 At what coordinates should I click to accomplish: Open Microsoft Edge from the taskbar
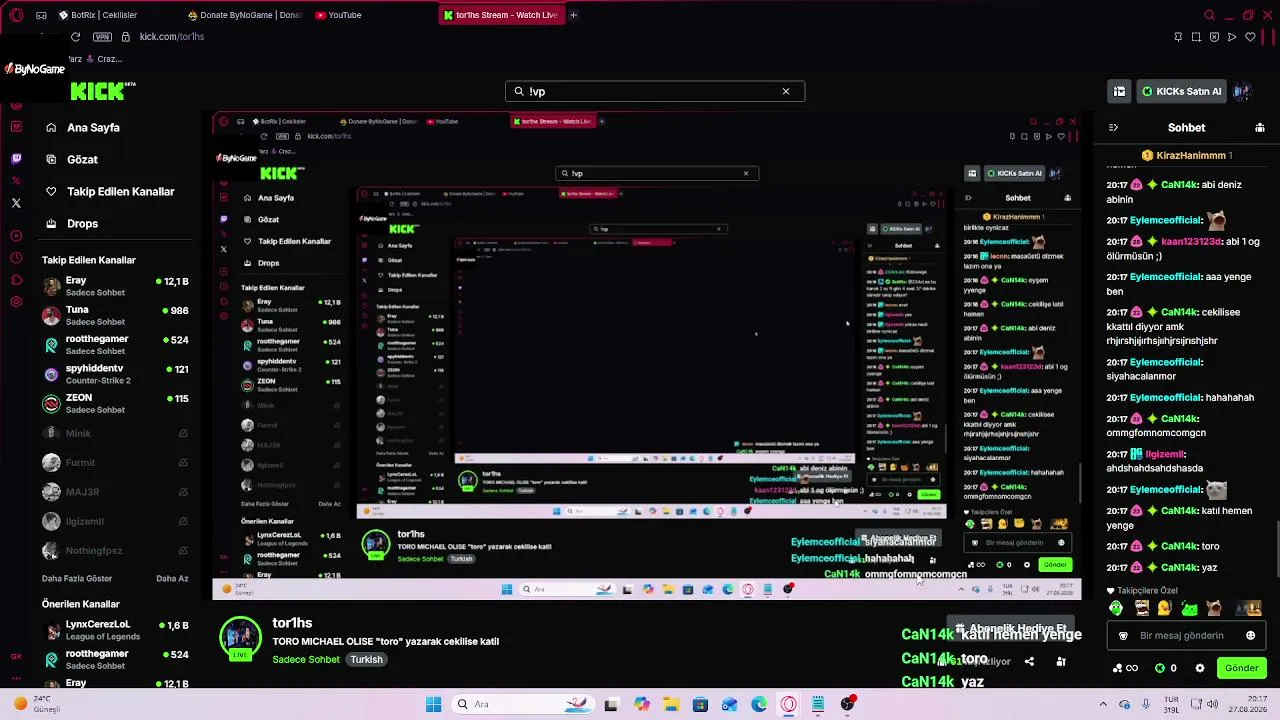tap(759, 704)
